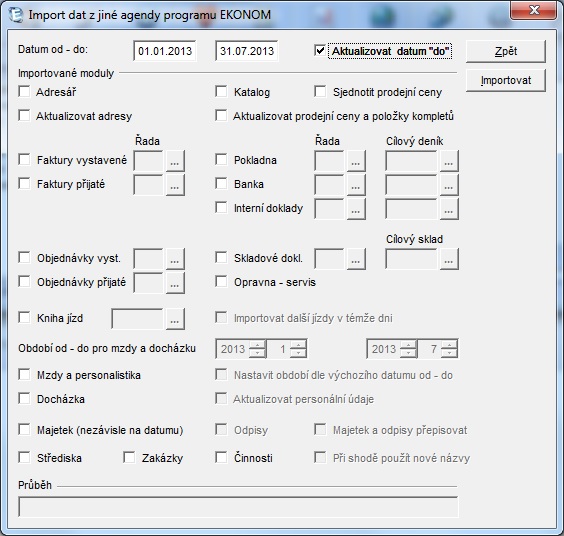
Task: Open Cílový deník browse for Interní doklady
Action: pos(449,209)
